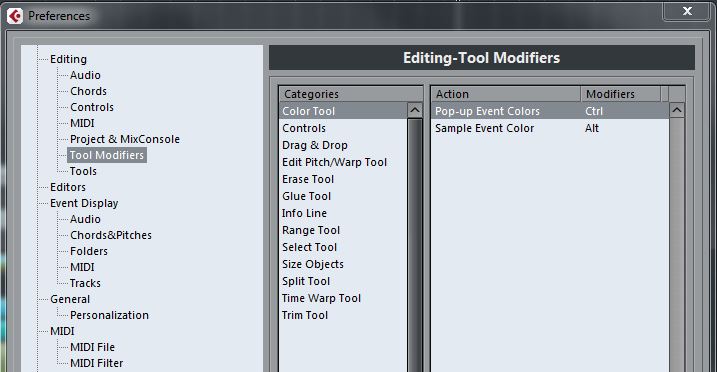Click the Categories list scroll-up arrow
717x372 pixels.
coord(414,111)
